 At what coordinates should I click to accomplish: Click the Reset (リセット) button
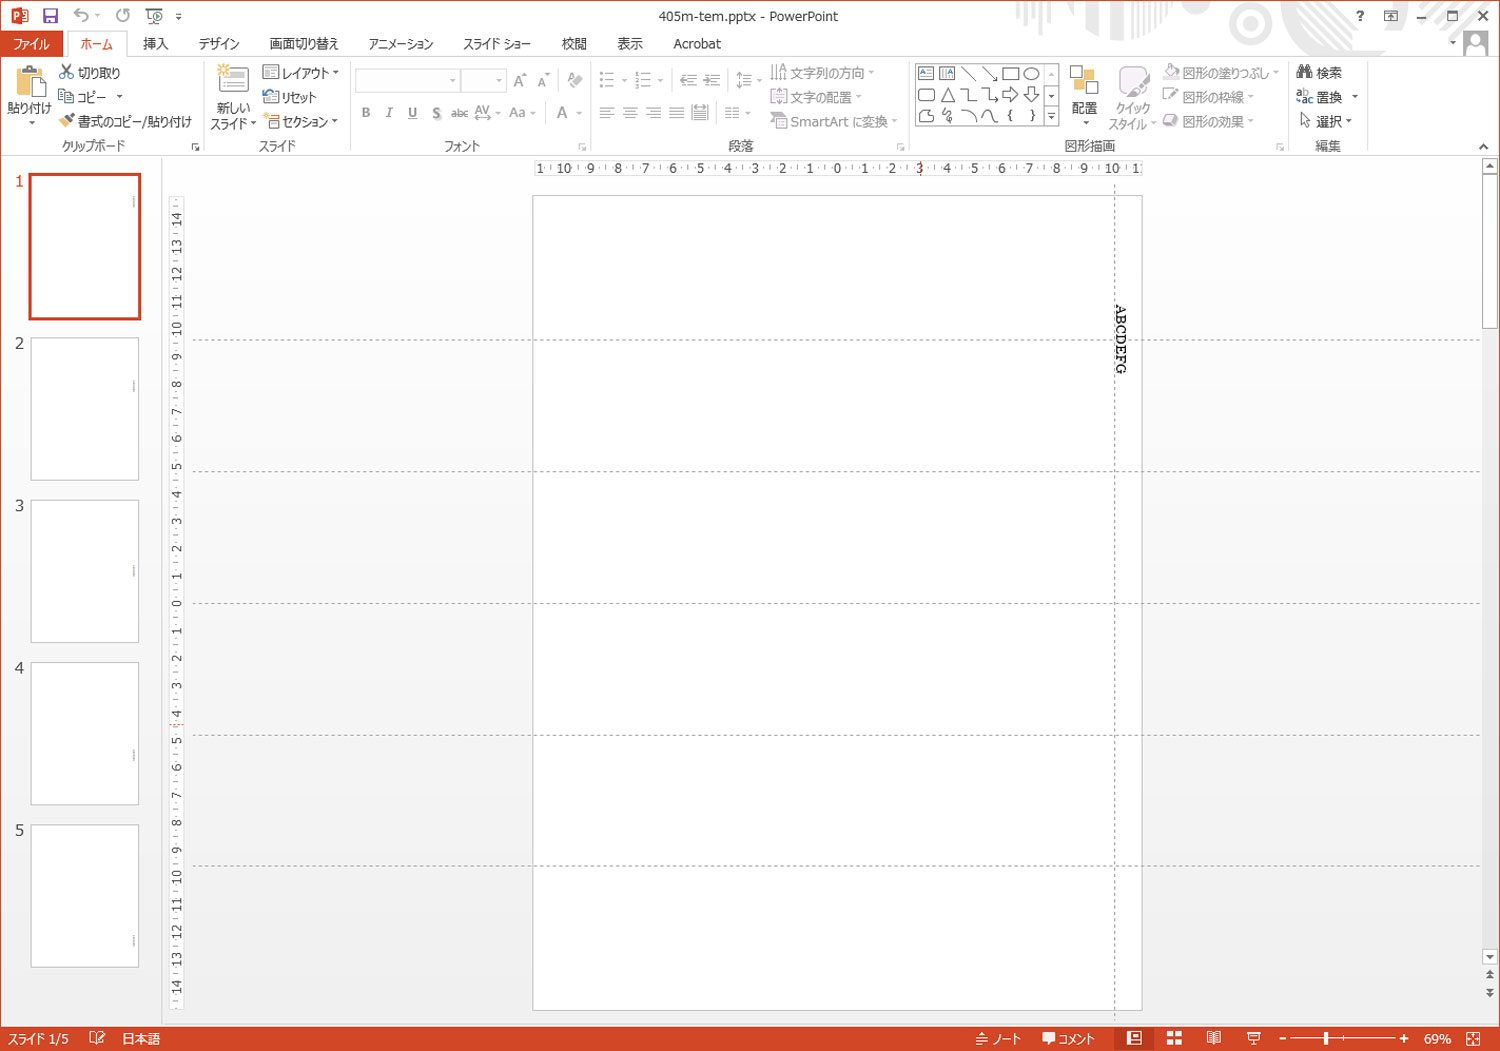click(x=289, y=97)
